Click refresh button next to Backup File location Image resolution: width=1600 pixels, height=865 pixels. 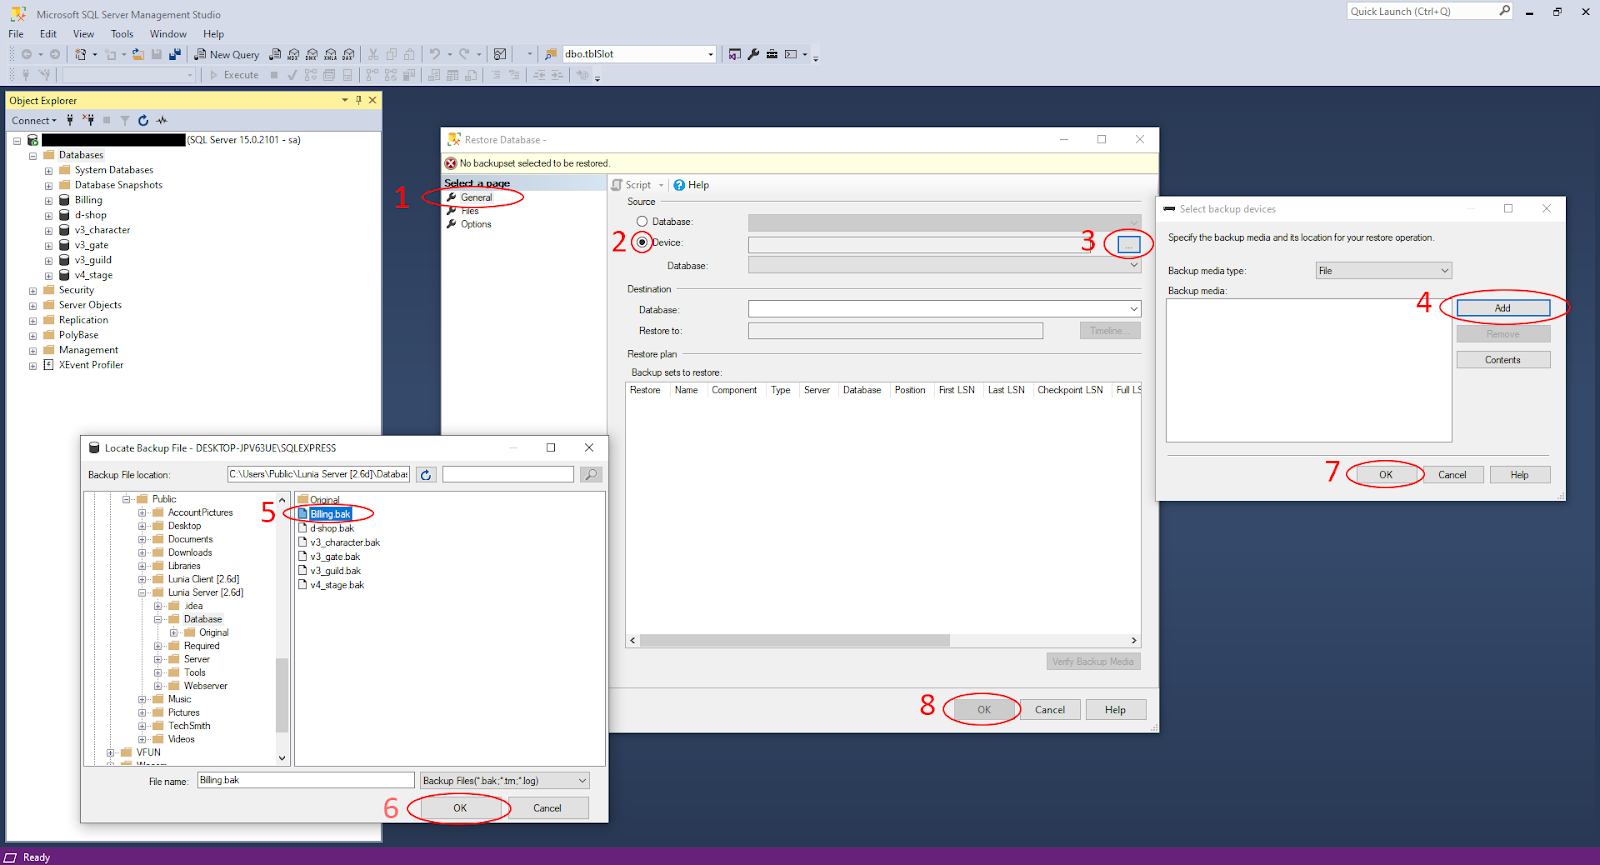(426, 475)
